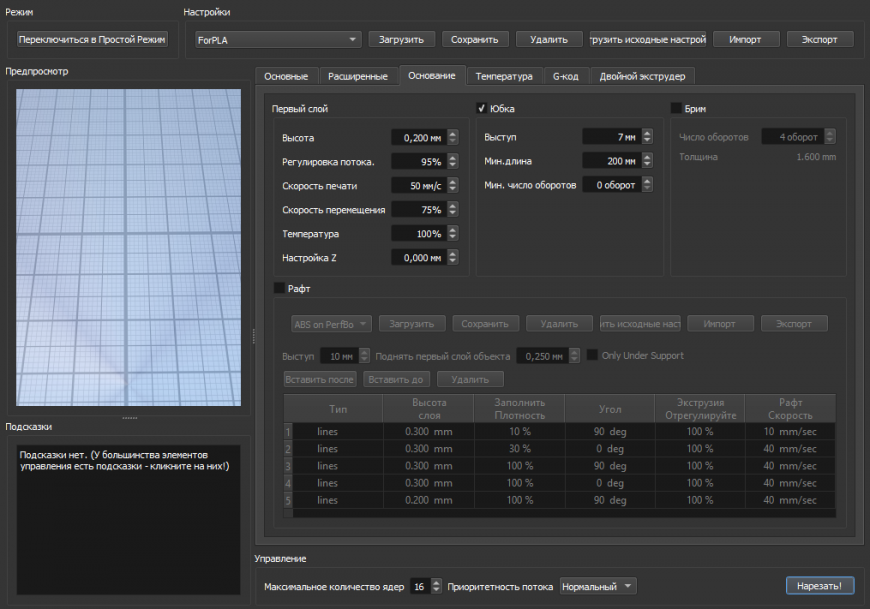Click Поднять первый слой объекта field
The width and height of the screenshot is (870, 609).
pos(543,356)
